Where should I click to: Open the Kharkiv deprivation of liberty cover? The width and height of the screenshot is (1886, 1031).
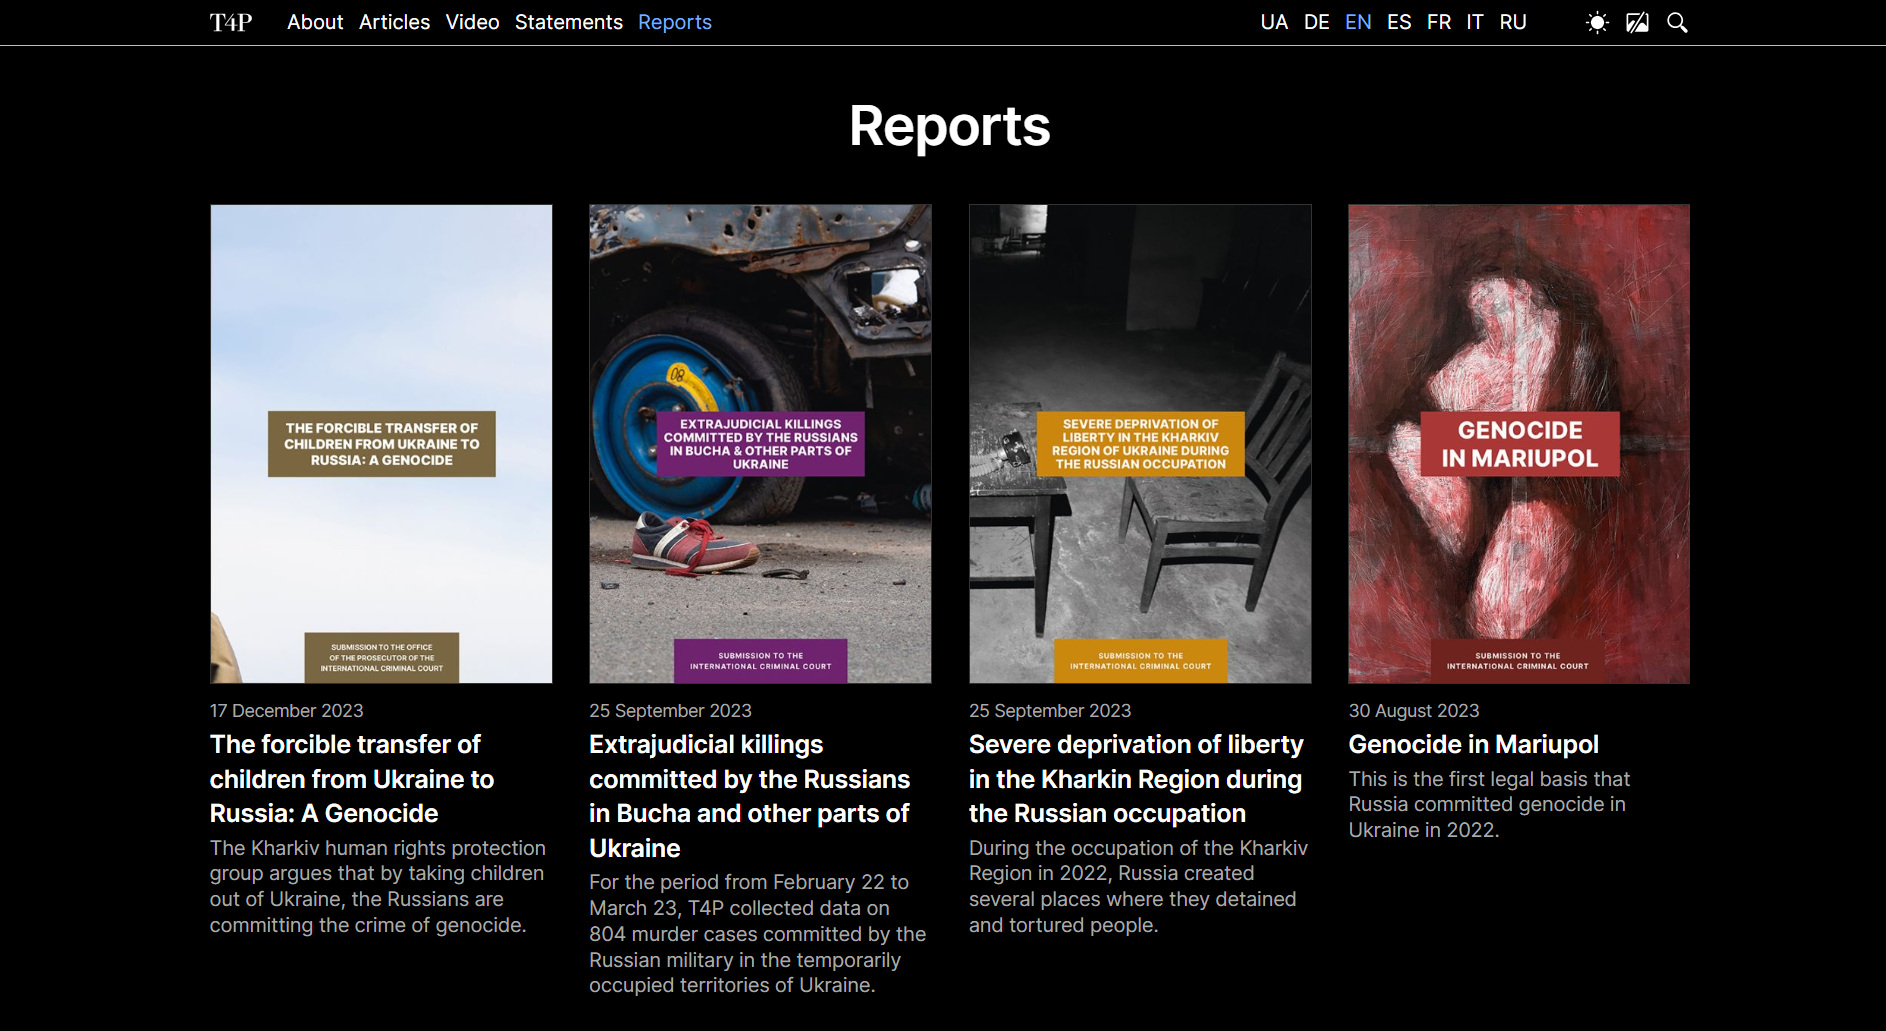pos(1140,444)
